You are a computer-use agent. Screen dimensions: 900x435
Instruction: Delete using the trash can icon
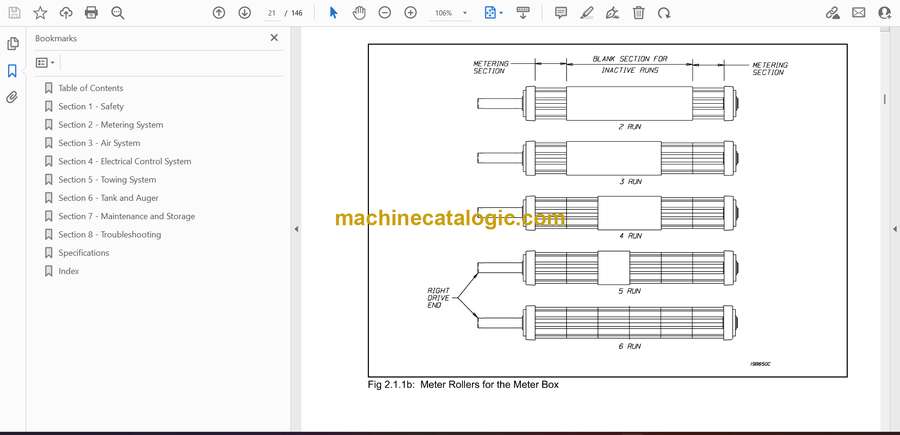pos(639,13)
